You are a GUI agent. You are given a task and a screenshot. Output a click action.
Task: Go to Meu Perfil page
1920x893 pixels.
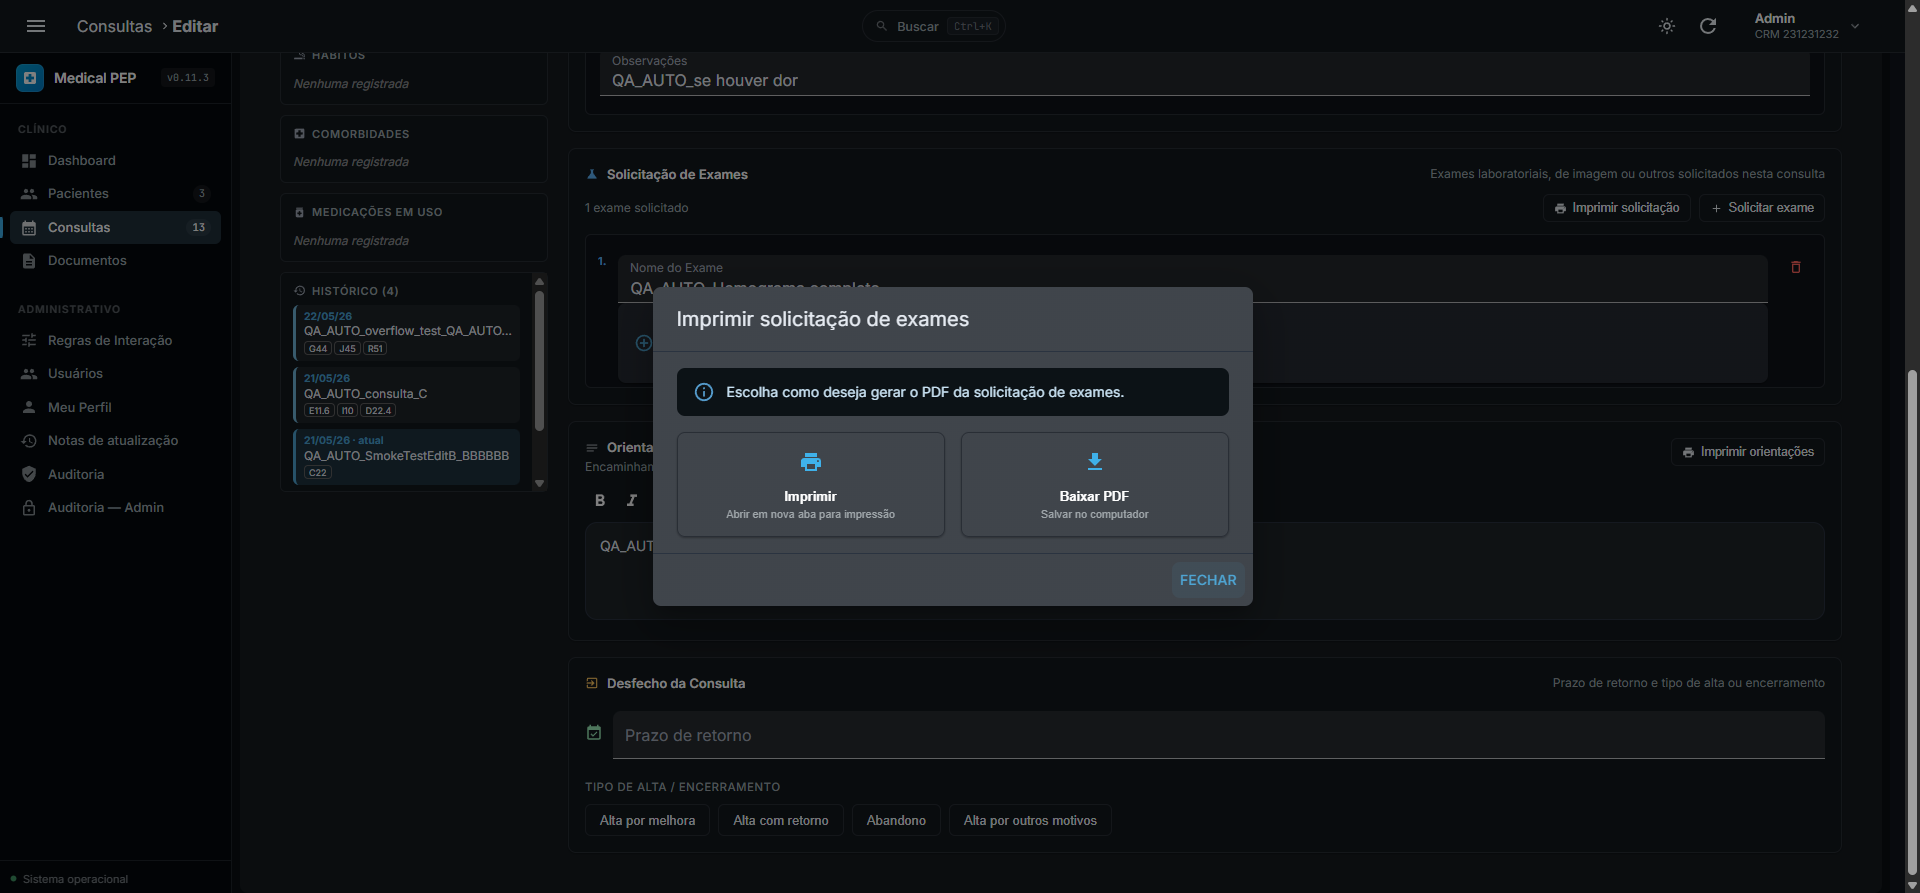point(115,407)
